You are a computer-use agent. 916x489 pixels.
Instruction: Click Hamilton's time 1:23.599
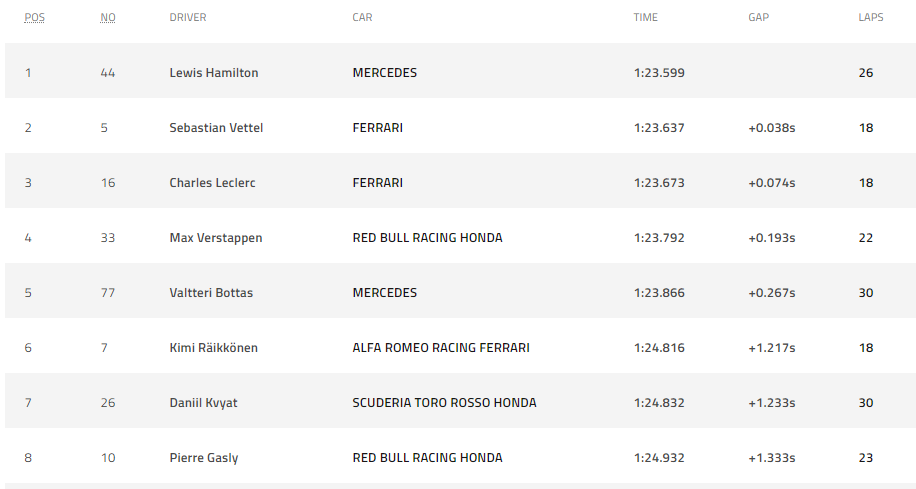[x=659, y=73]
